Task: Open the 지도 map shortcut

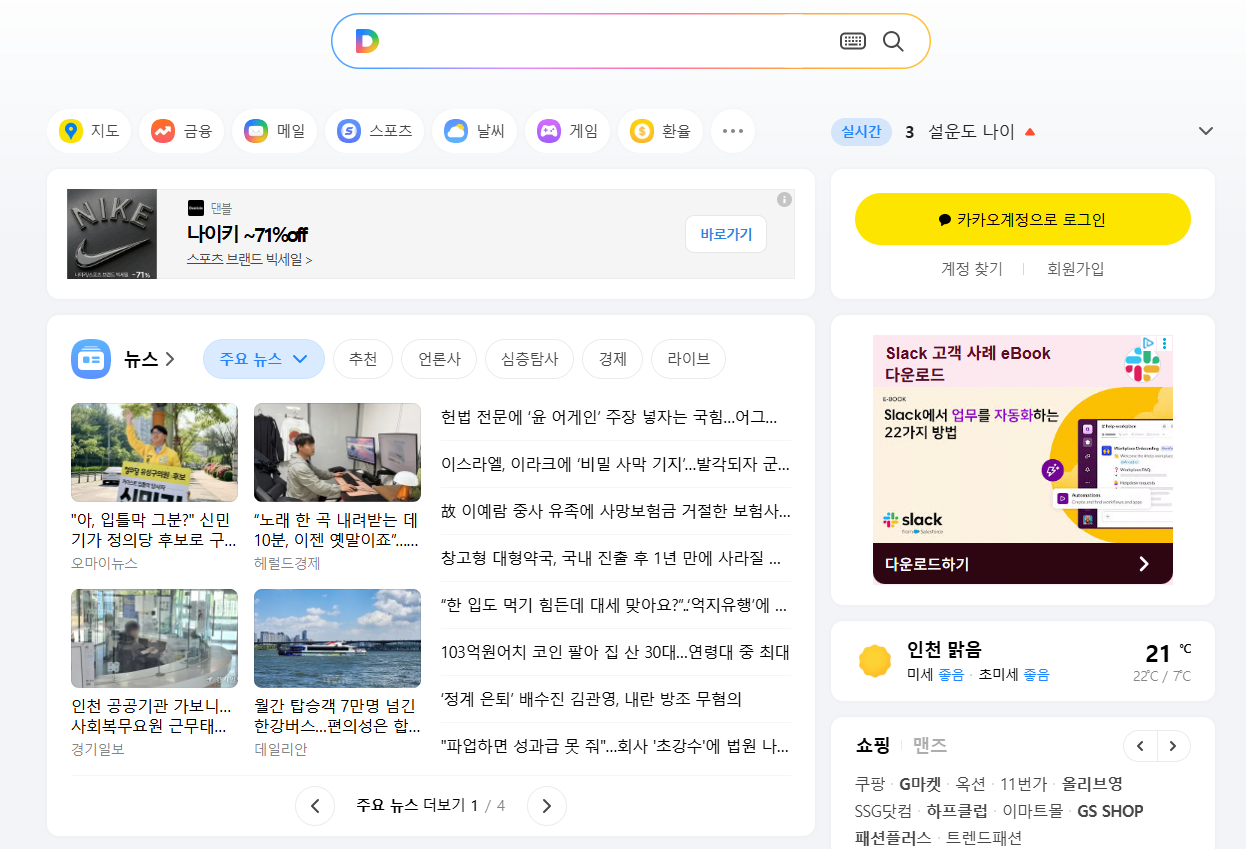Action: coord(89,131)
